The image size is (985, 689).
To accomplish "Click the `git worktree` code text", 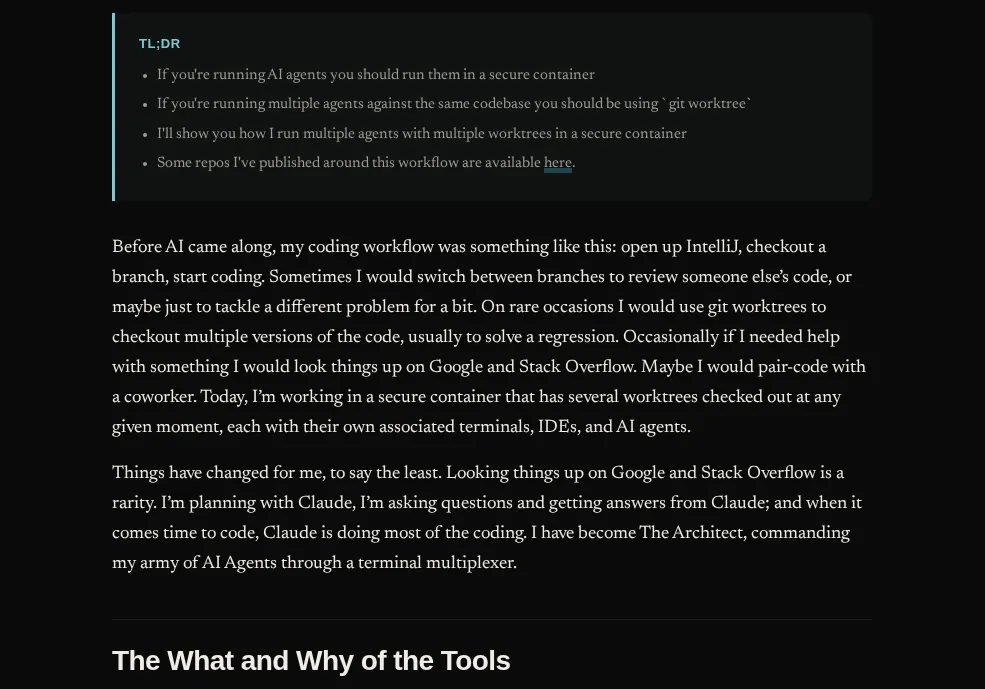I will [708, 104].
